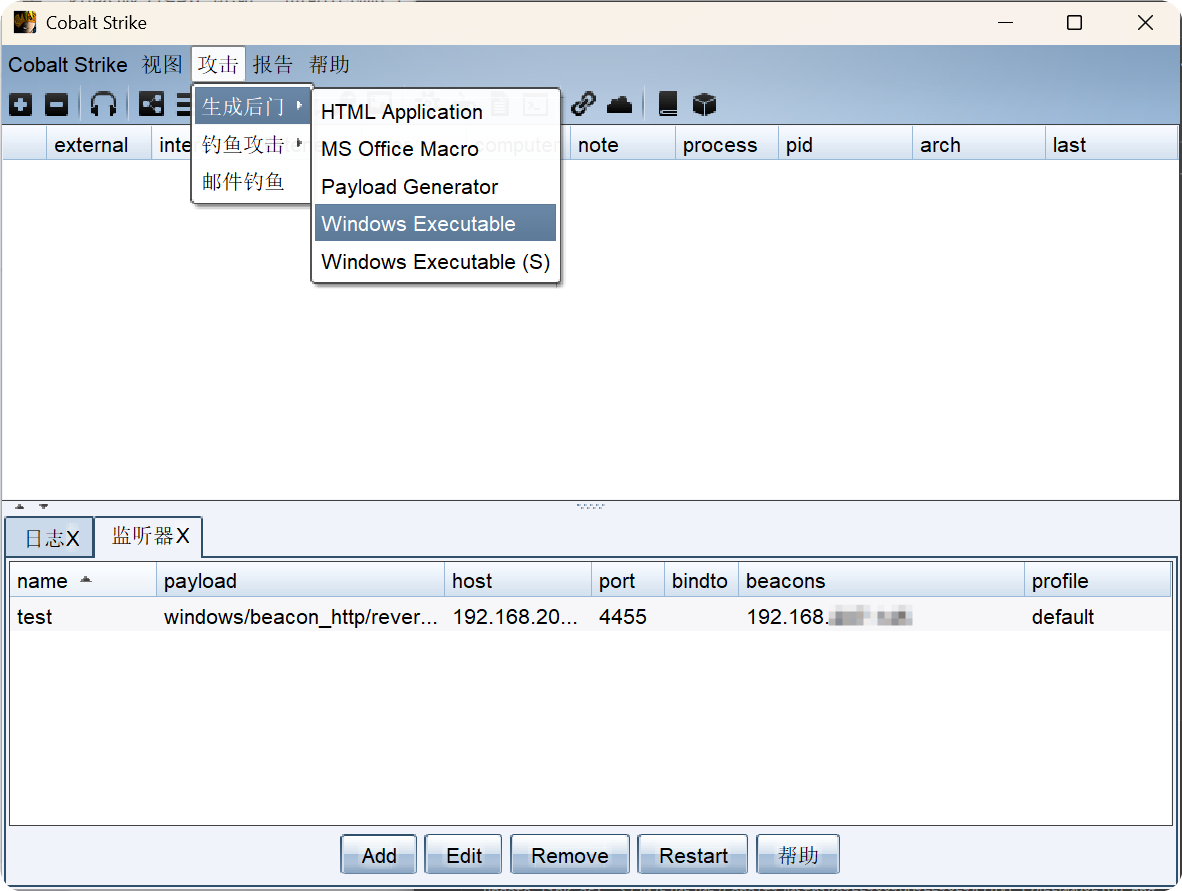1182x891 pixels.
Task: Switch to pivot graph with the share-node icon
Action: coord(151,105)
